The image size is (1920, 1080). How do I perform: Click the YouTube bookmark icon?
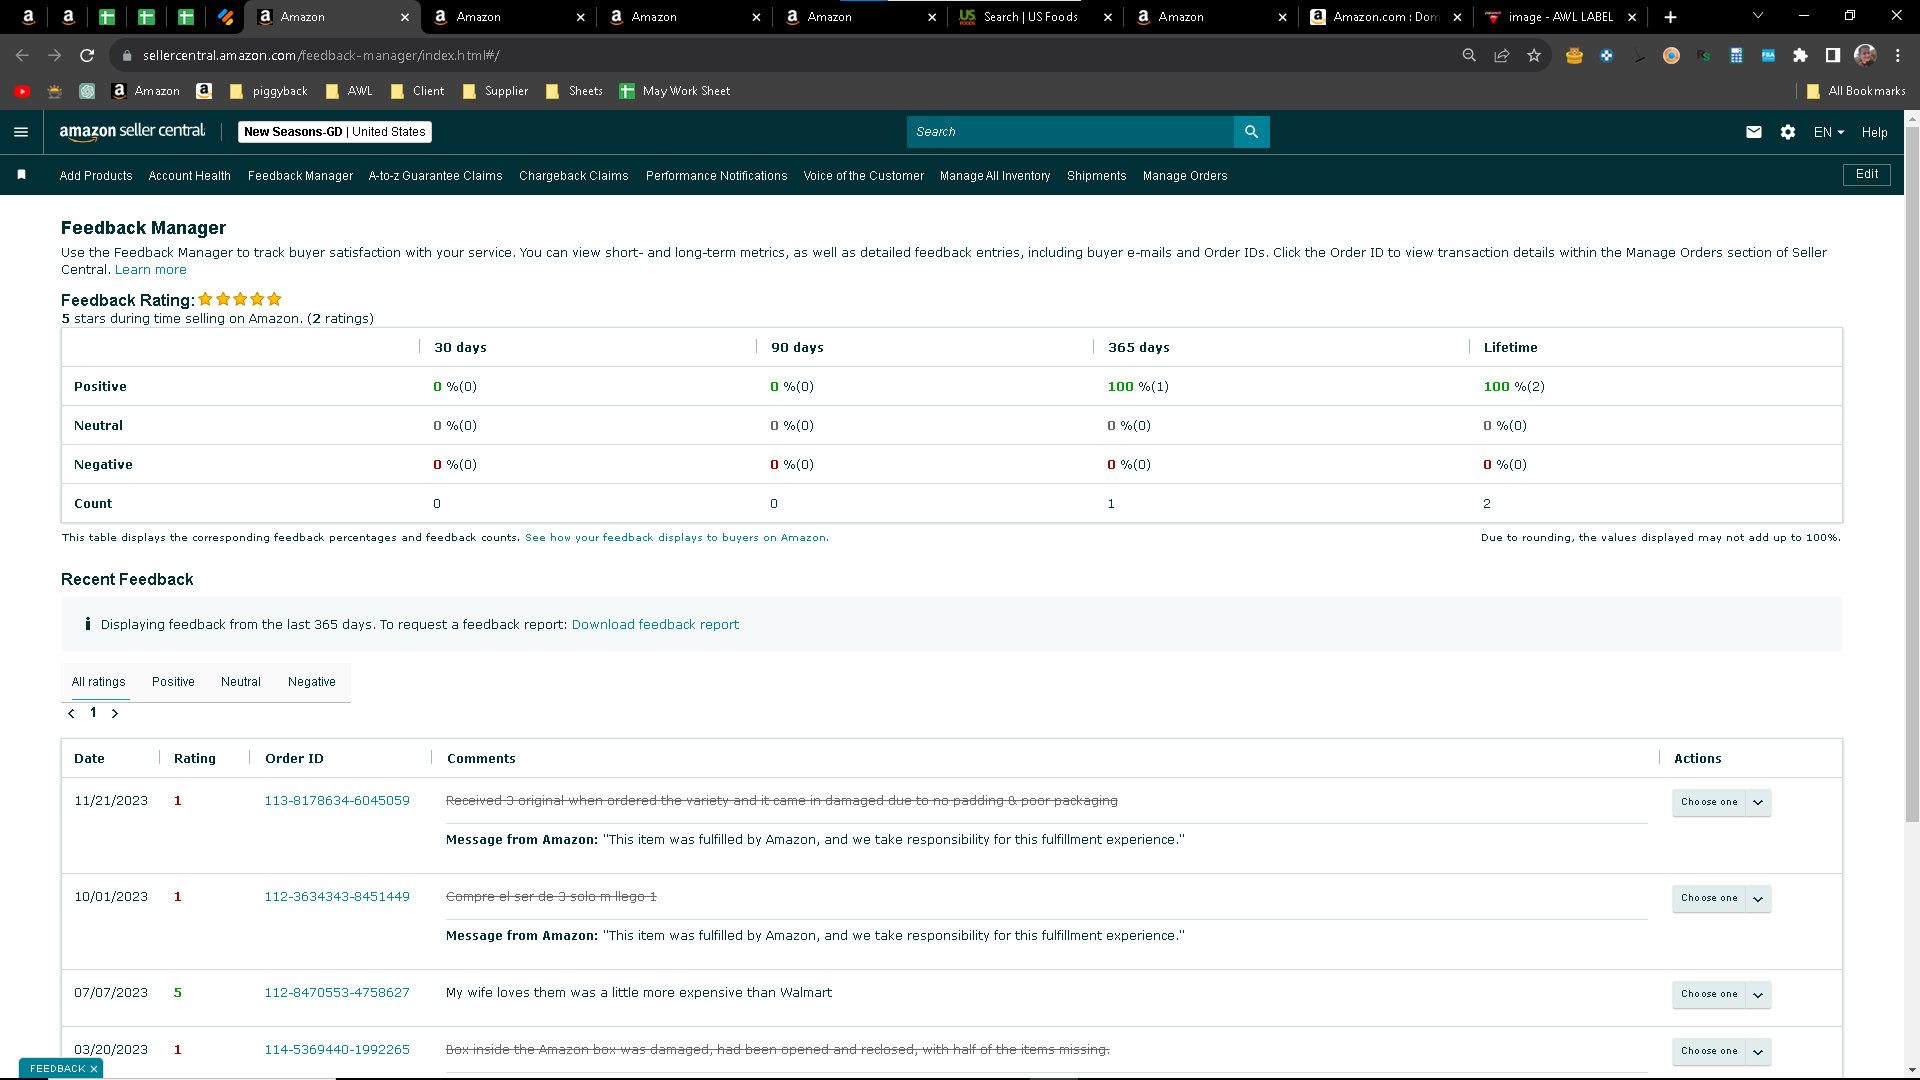pyautogui.click(x=22, y=91)
